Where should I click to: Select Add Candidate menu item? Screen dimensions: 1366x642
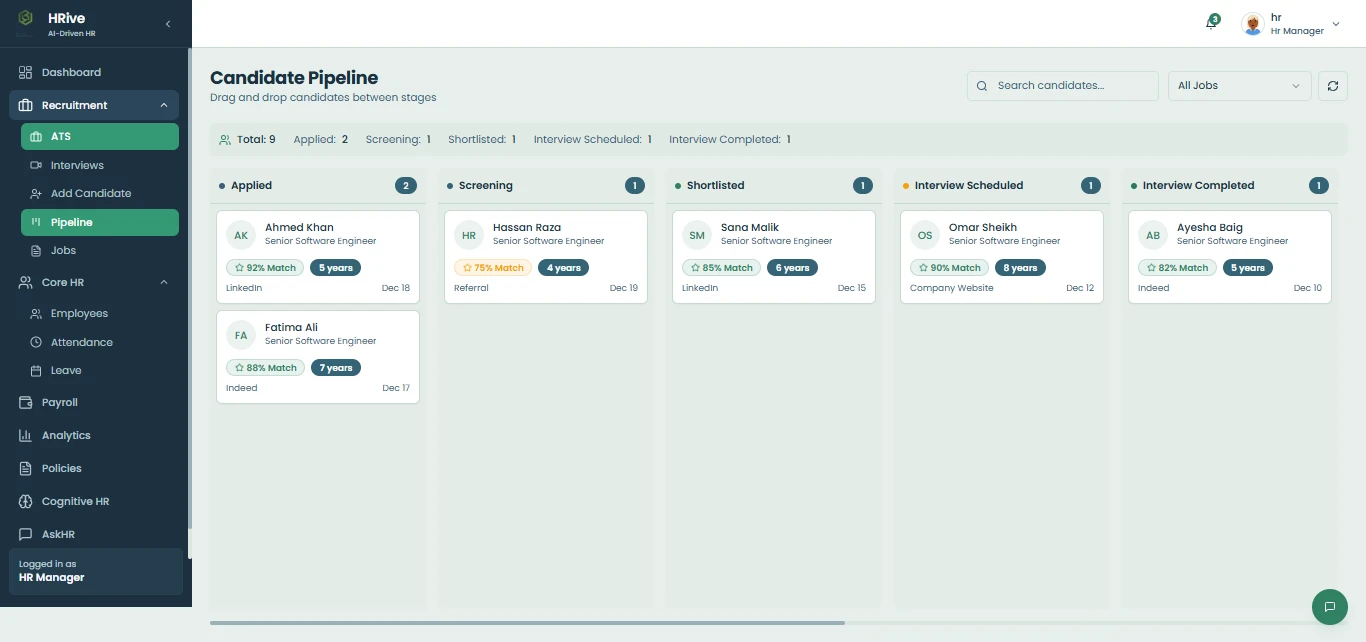(x=100, y=193)
